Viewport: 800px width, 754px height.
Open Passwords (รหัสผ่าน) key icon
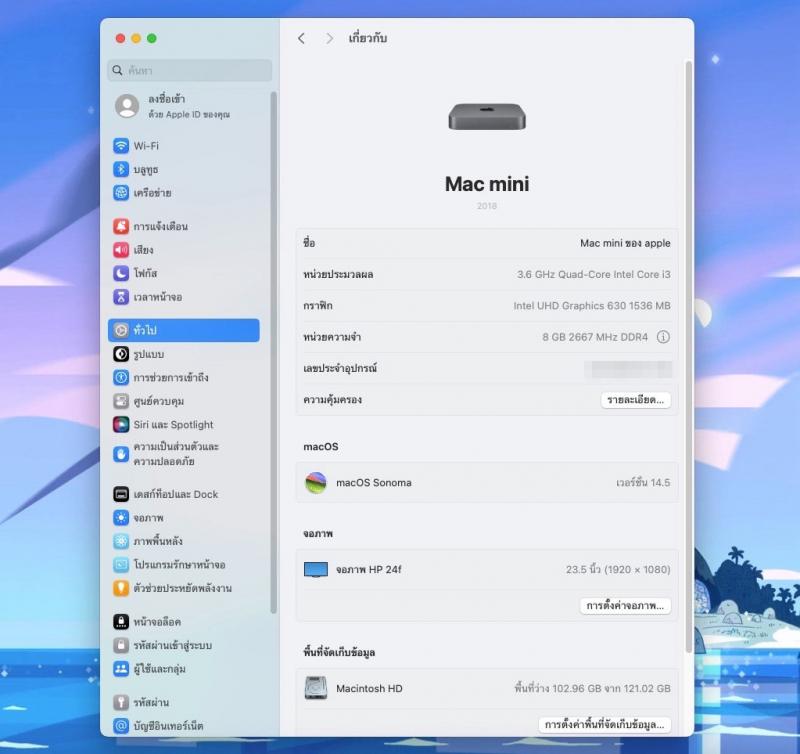pyautogui.click(x=121, y=702)
